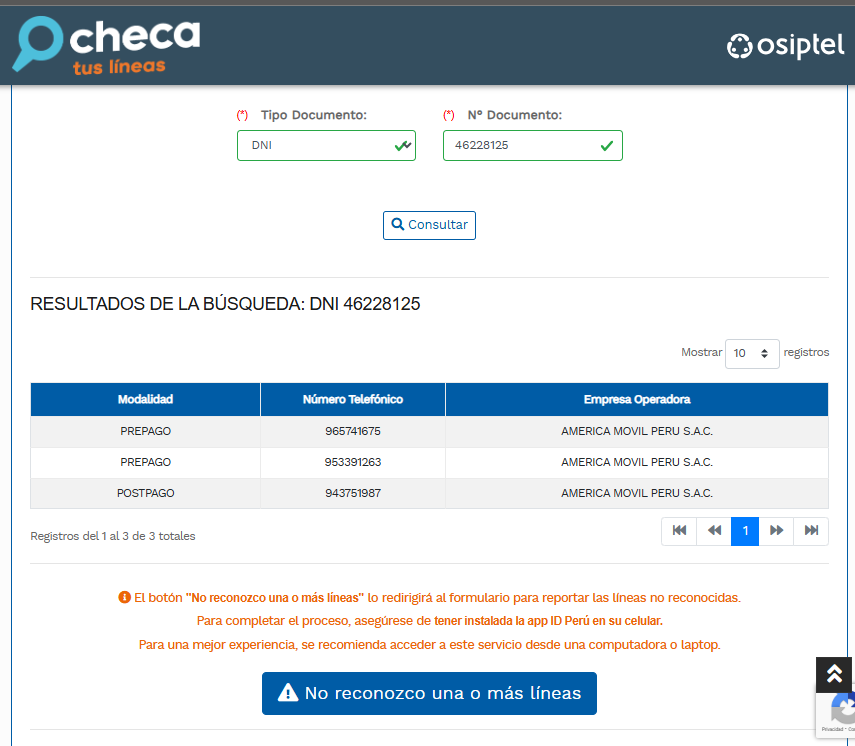Click the green check beside N° Documento

pyautogui.click(x=606, y=145)
